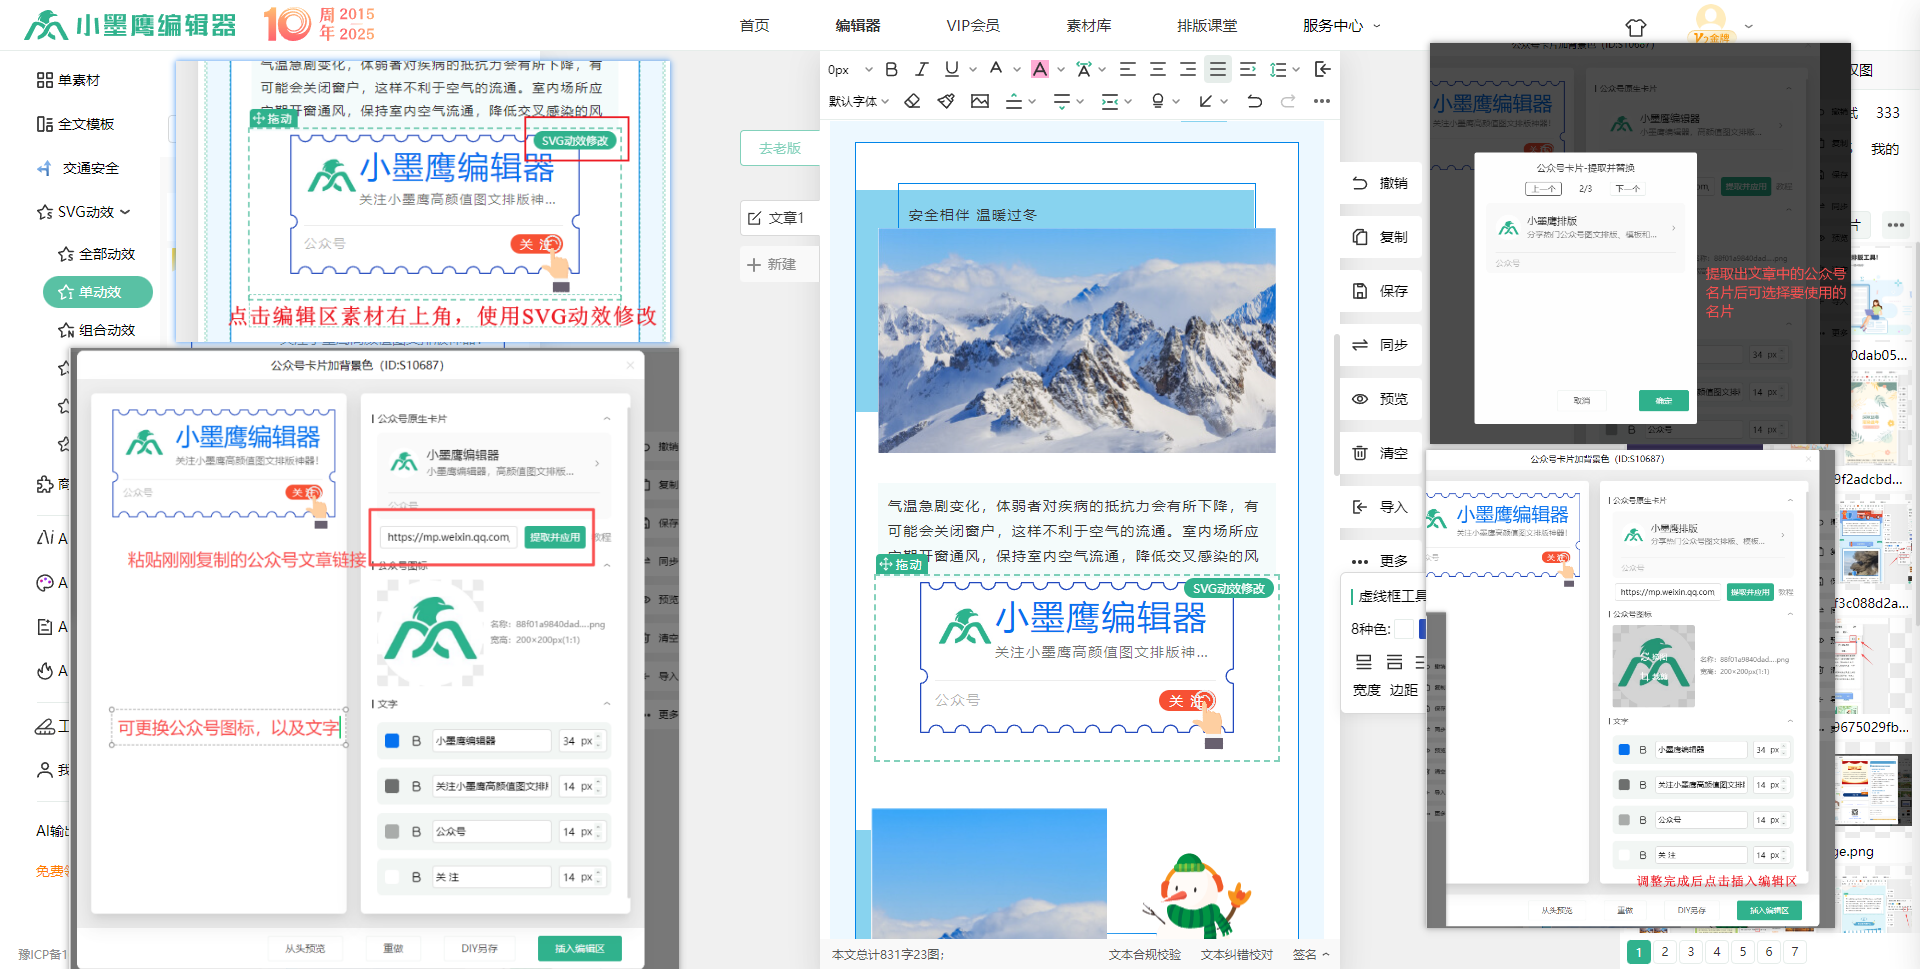Set paragraph alignment to right

point(1188,69)
